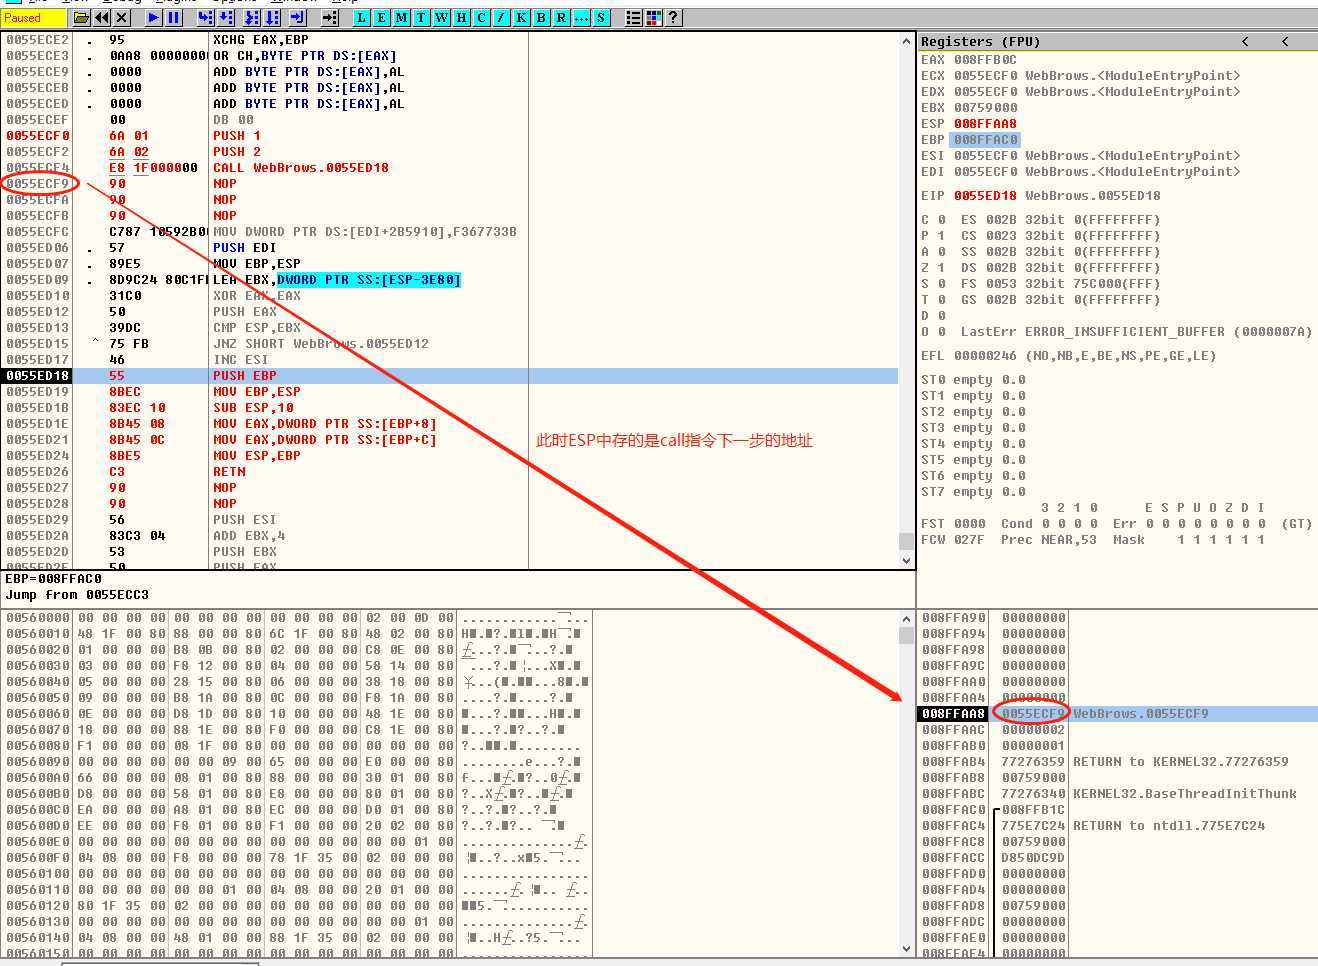Click the Z flag value in registers
Screen dimensions: 1318x966
click(941, 268)
